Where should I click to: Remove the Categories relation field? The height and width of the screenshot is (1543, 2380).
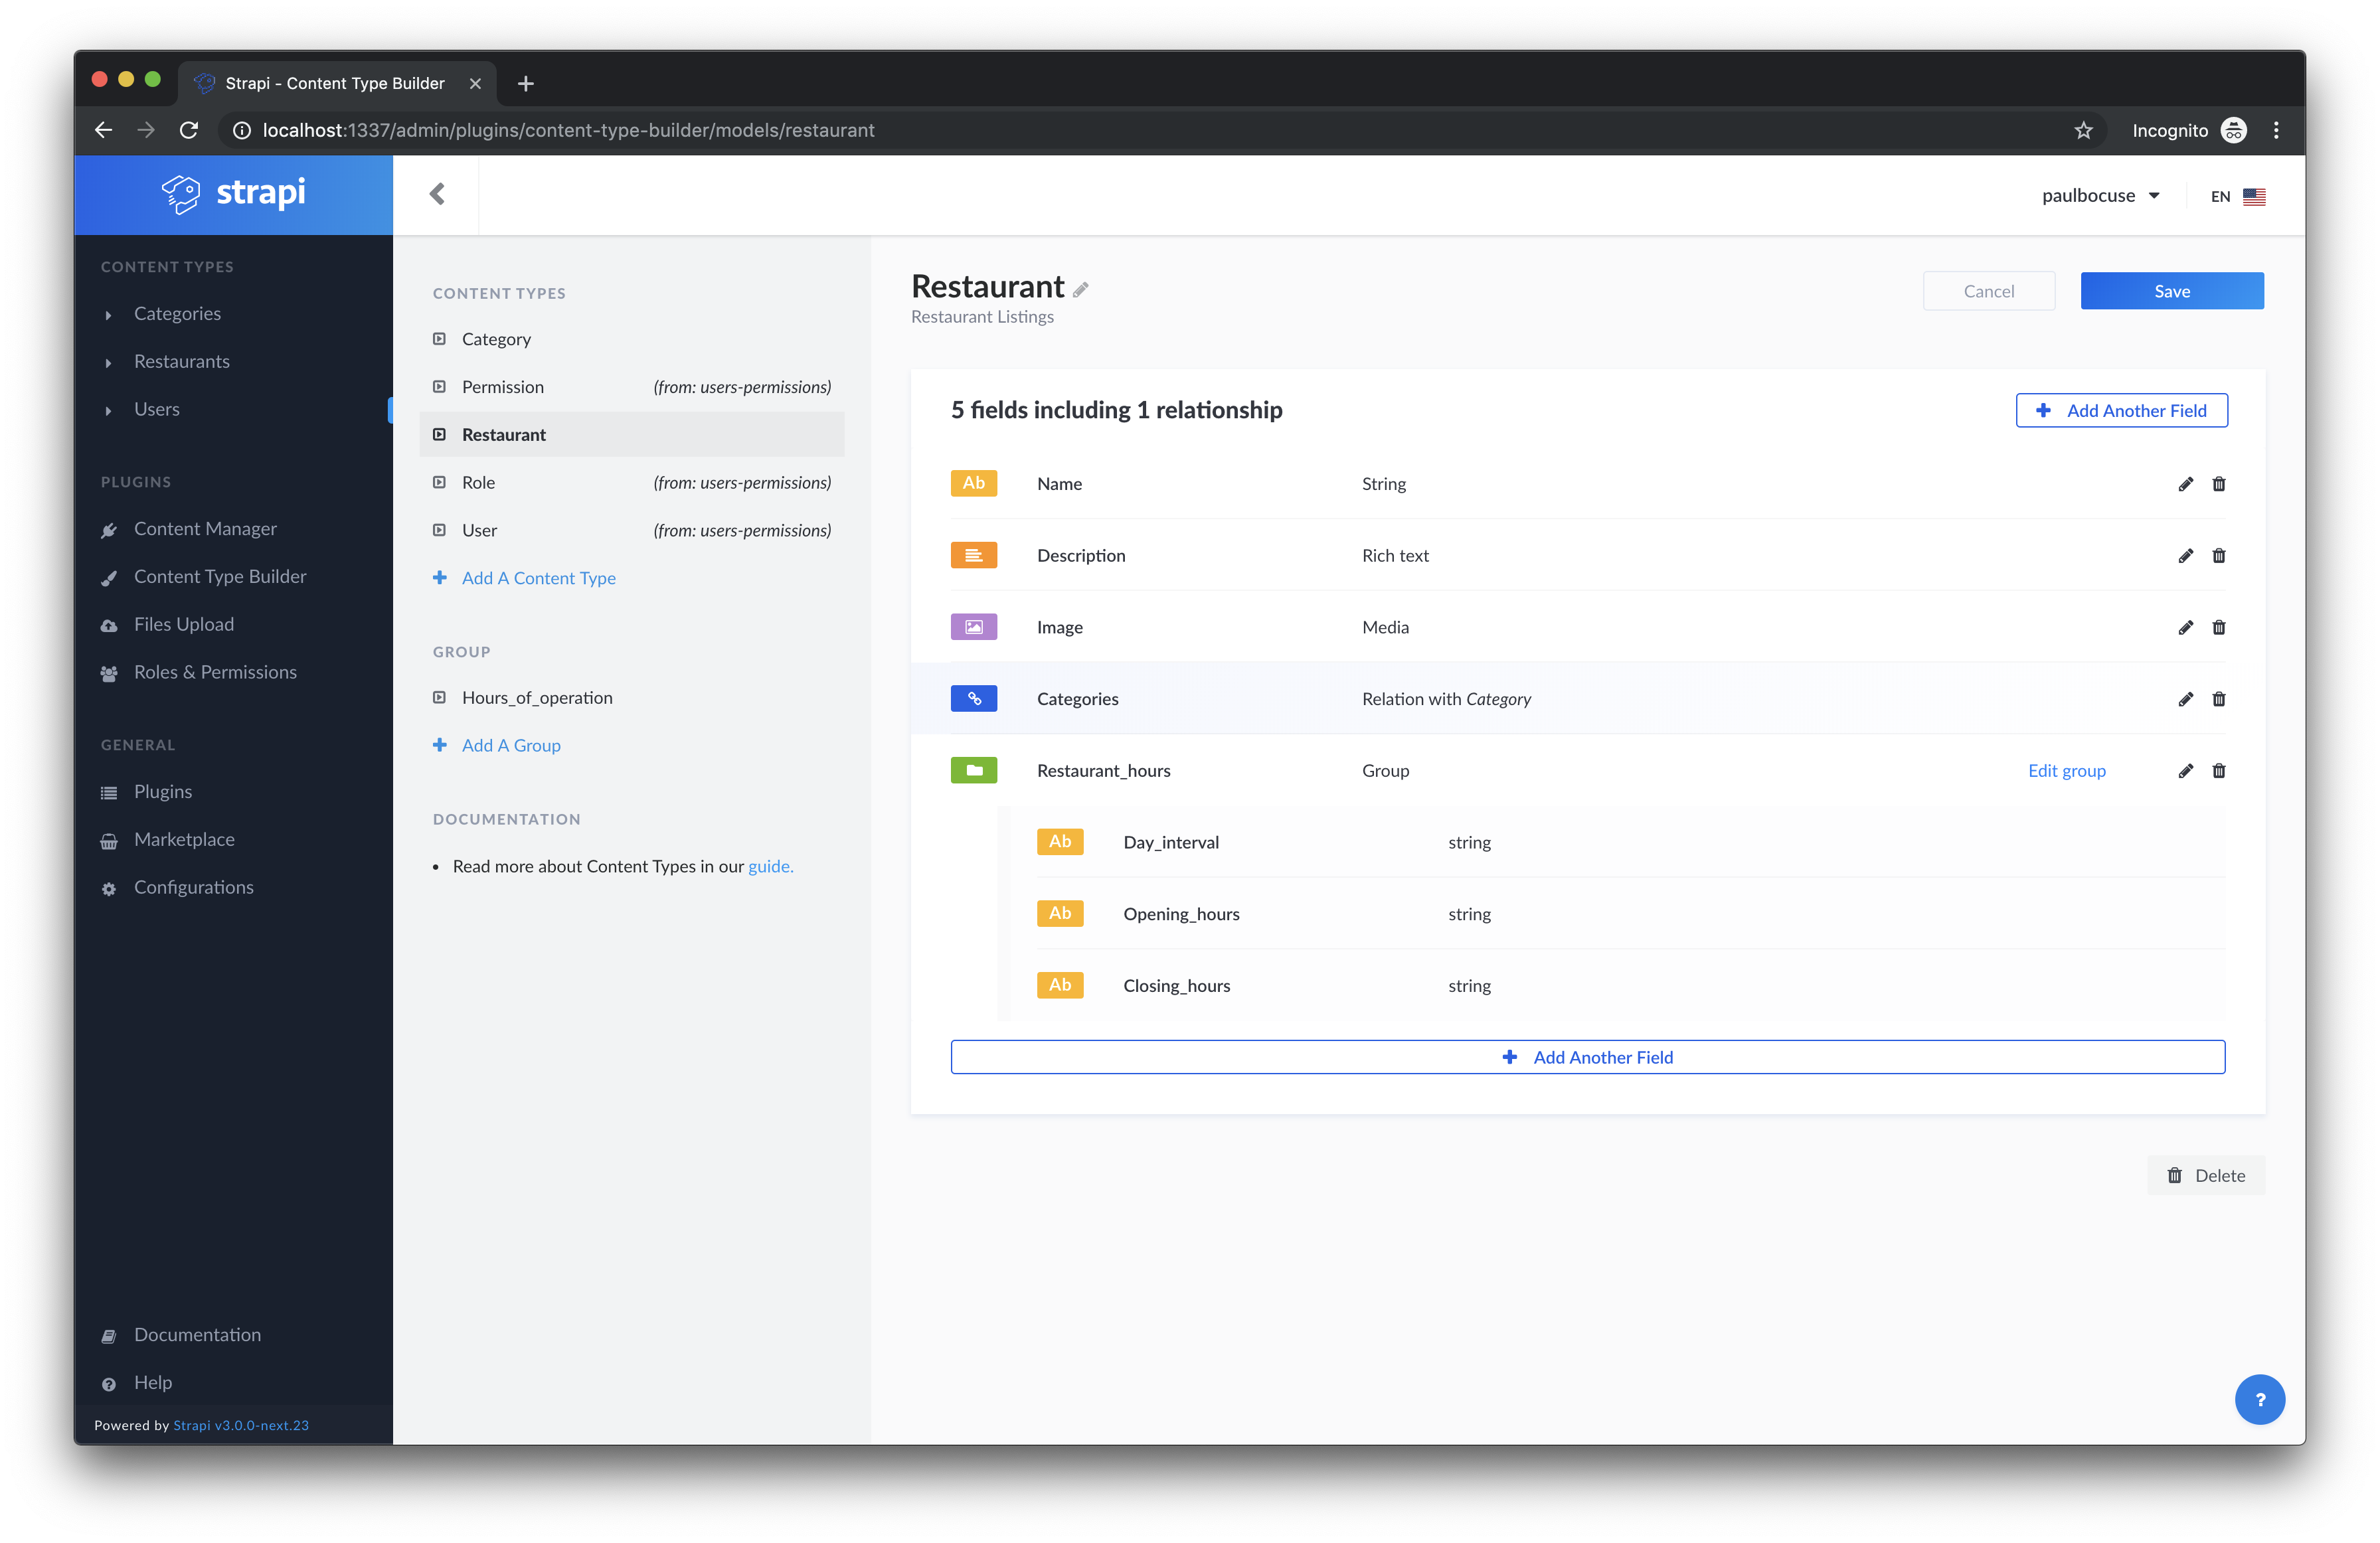(x=2218, y=699)
